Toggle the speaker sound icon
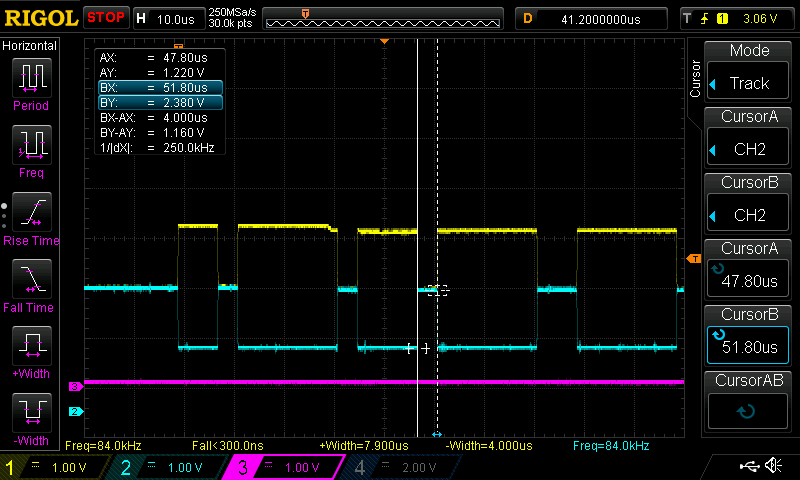Image resolution: width=800 pixels, height=480 pixels. pos(774,465)
